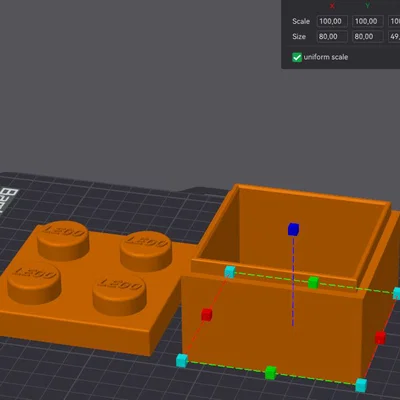Grab the blue Z-axis scale handle

(x=293, y=229)
